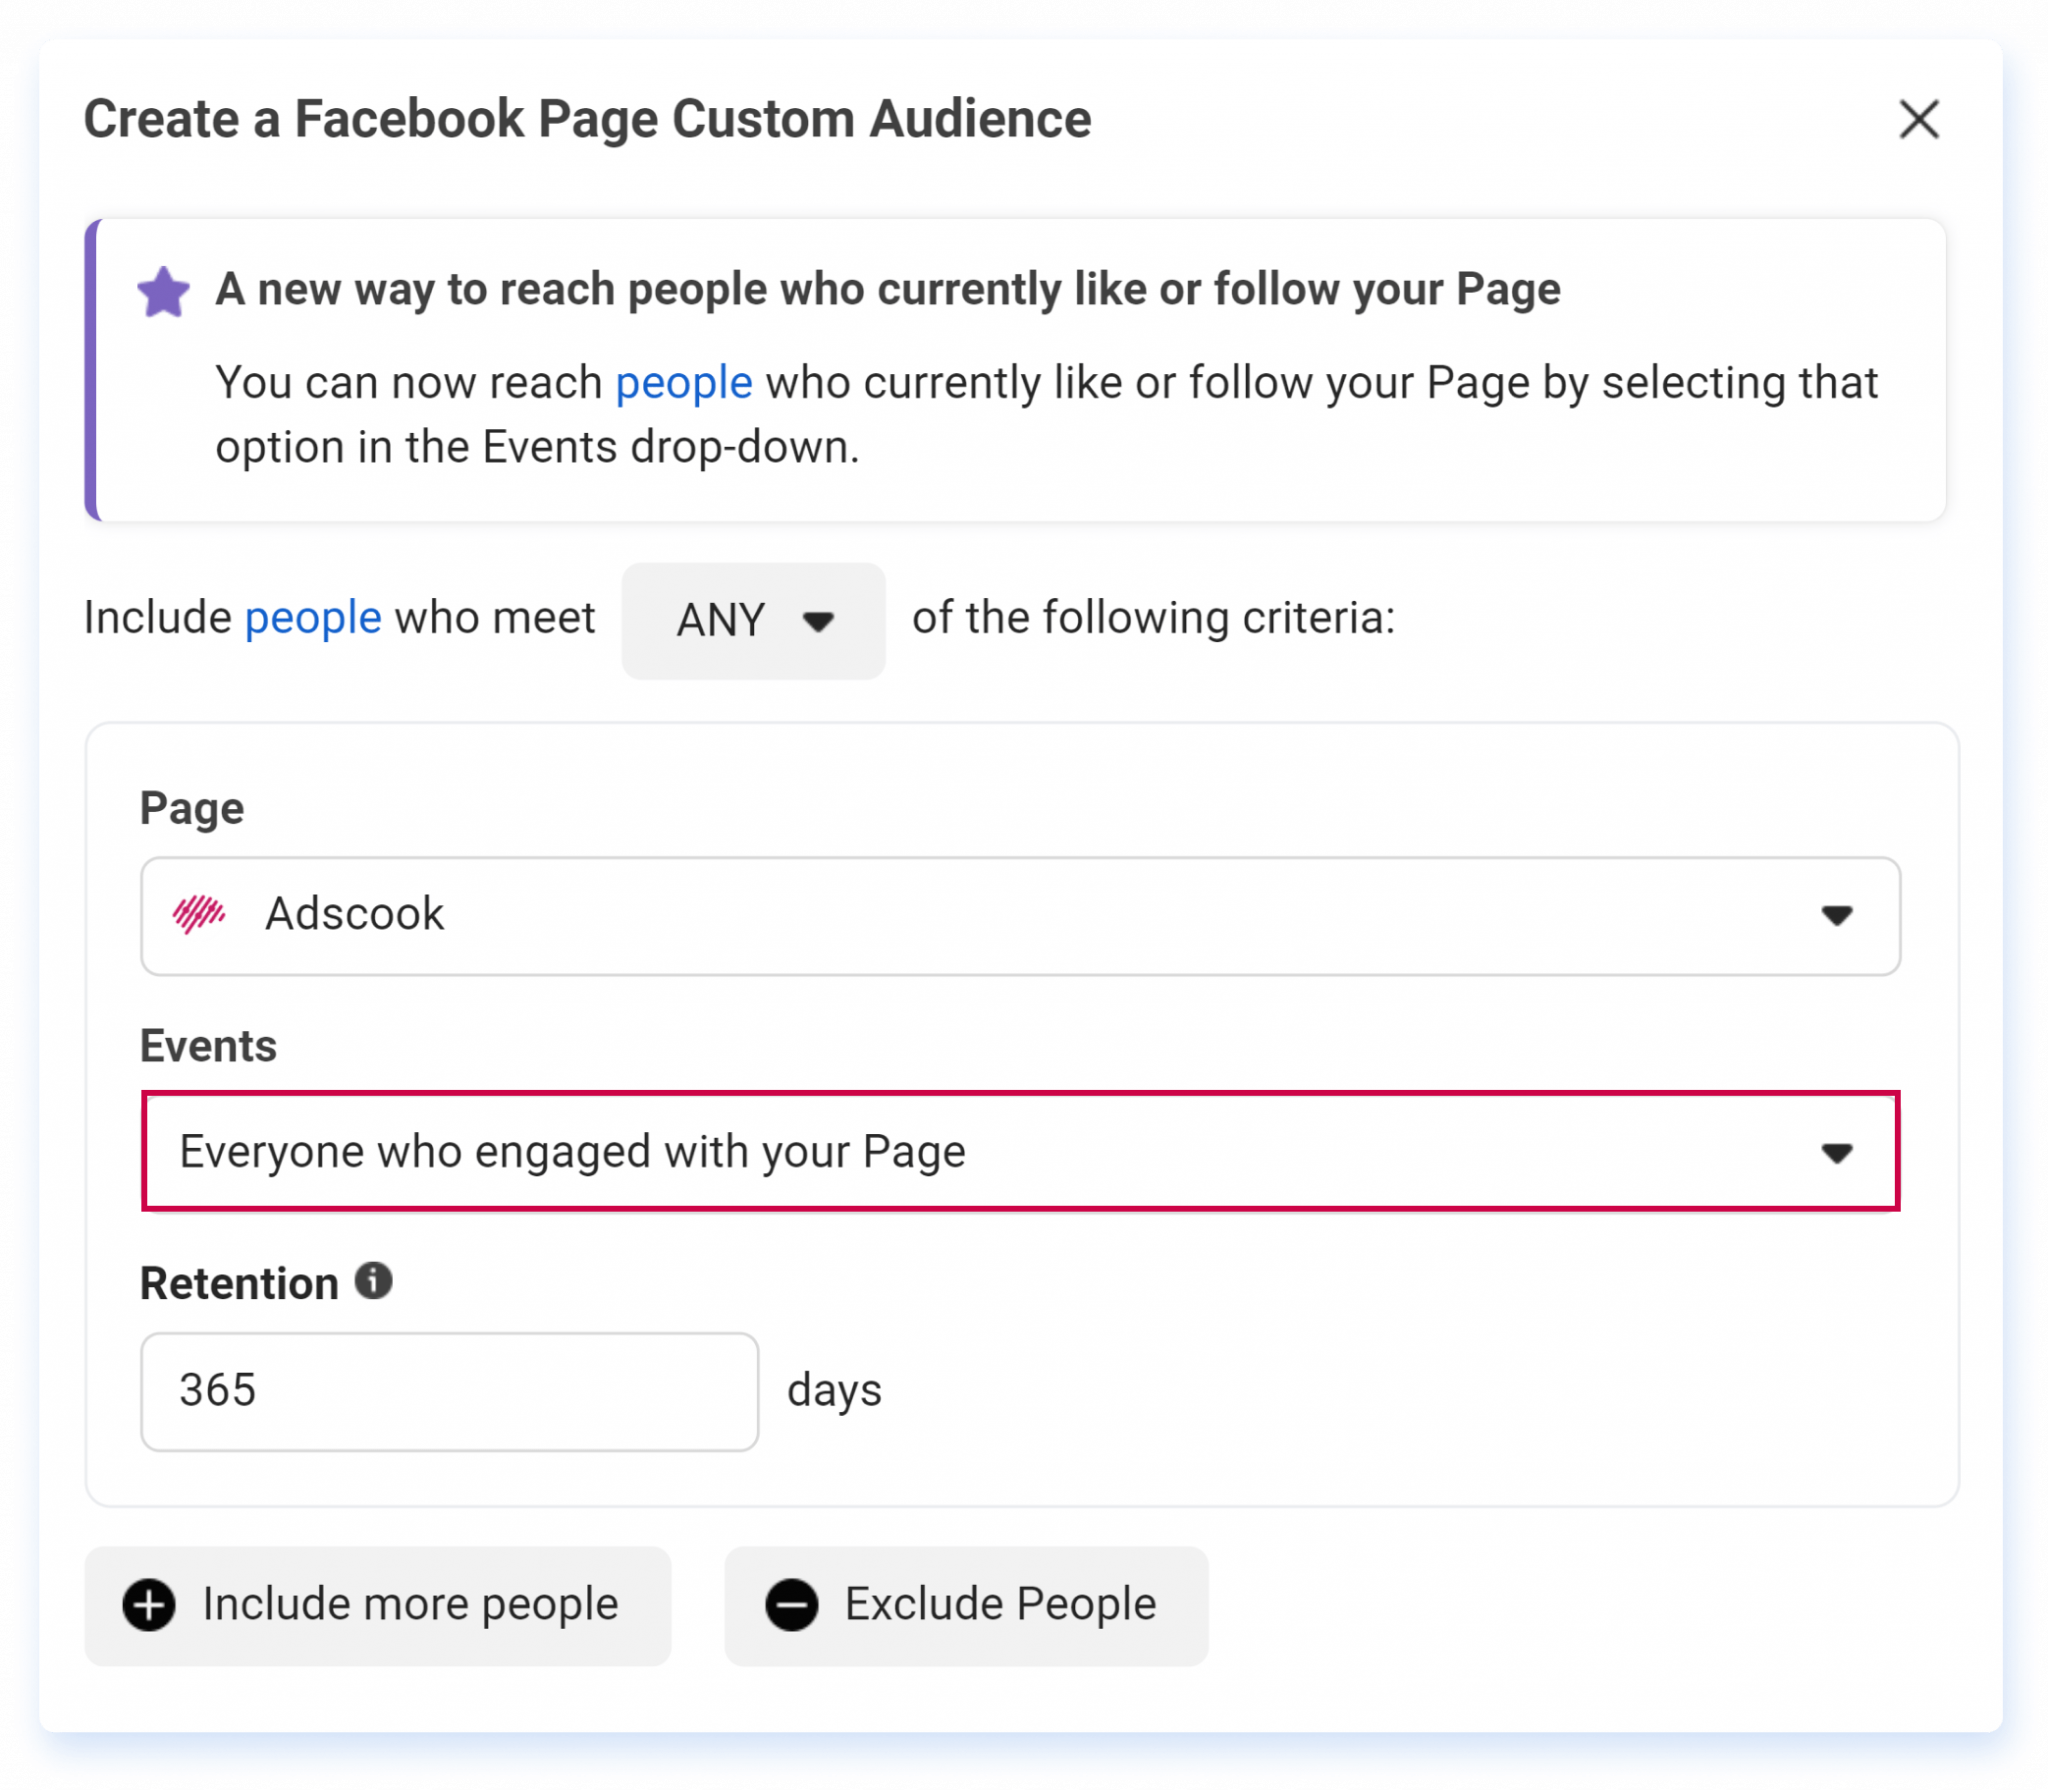Click the 'Events' field label
This screenshot has height=1790, width=2048.
coord(208,1046)
